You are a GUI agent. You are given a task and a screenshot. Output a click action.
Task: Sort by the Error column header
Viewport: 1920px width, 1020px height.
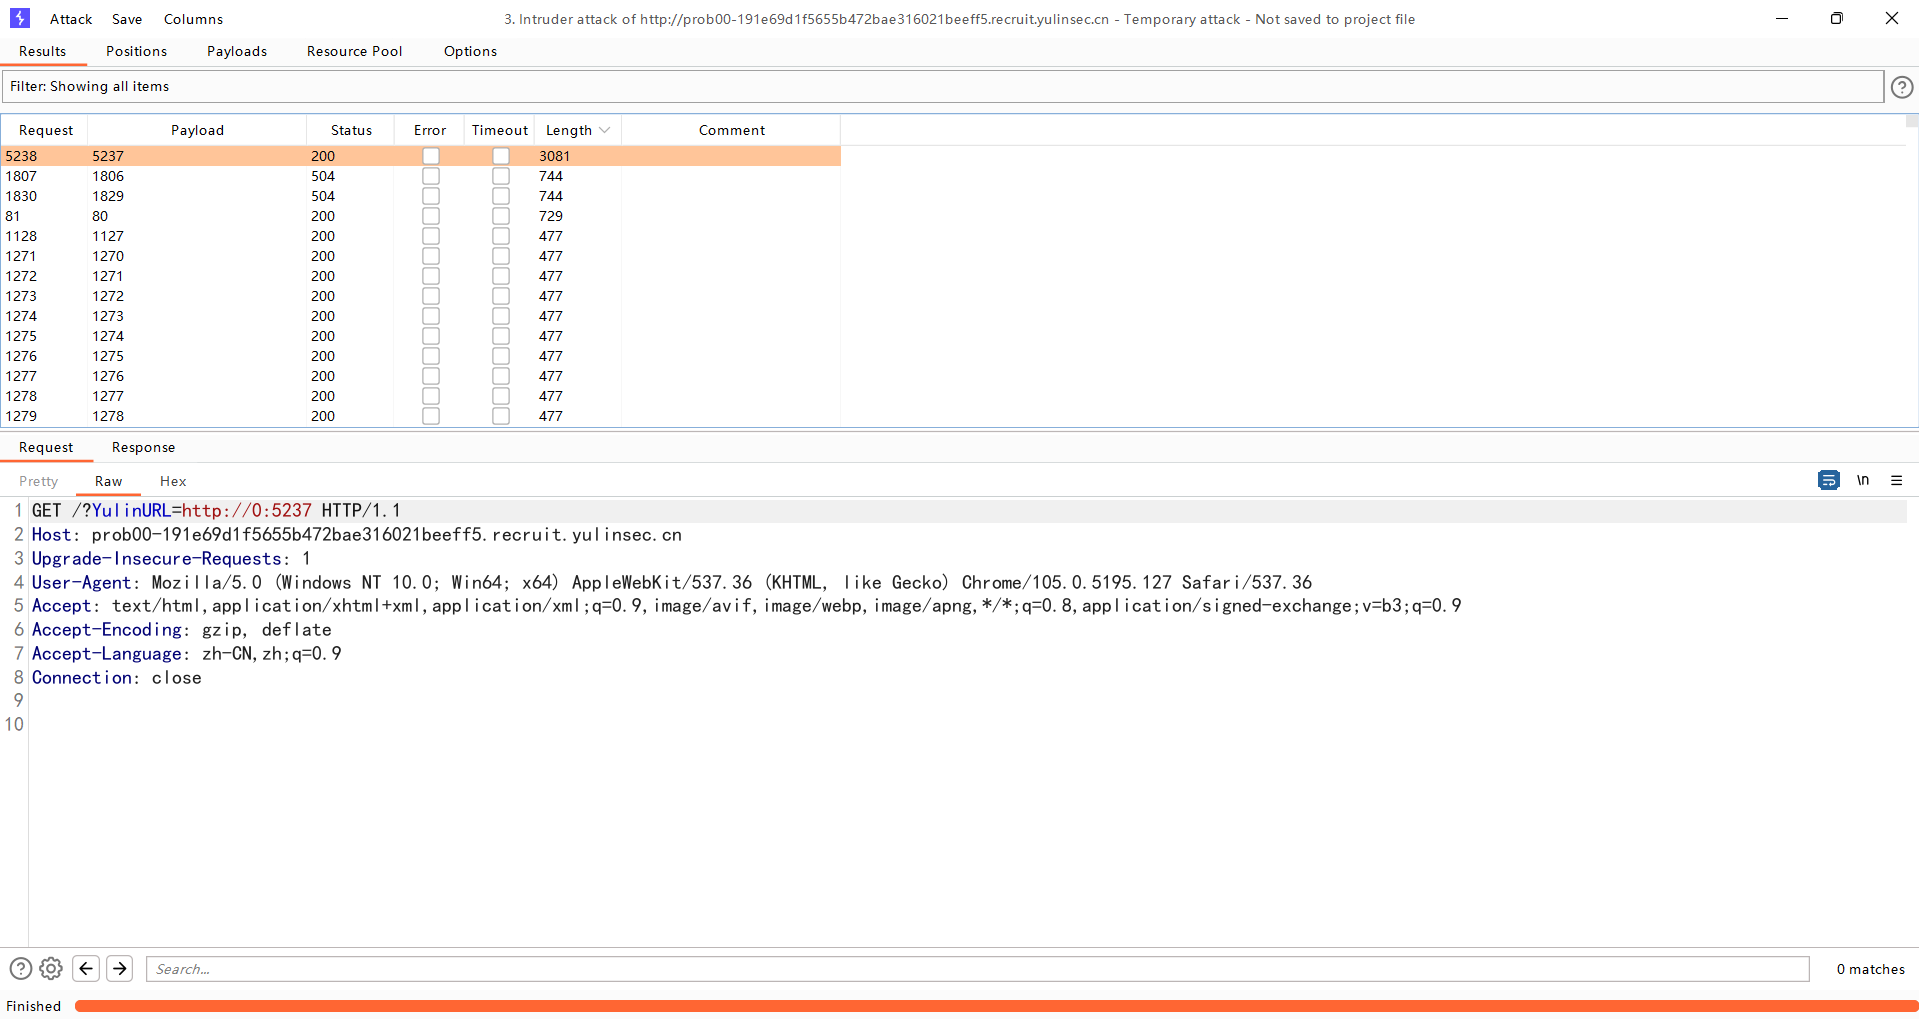(x=430, y=130)
